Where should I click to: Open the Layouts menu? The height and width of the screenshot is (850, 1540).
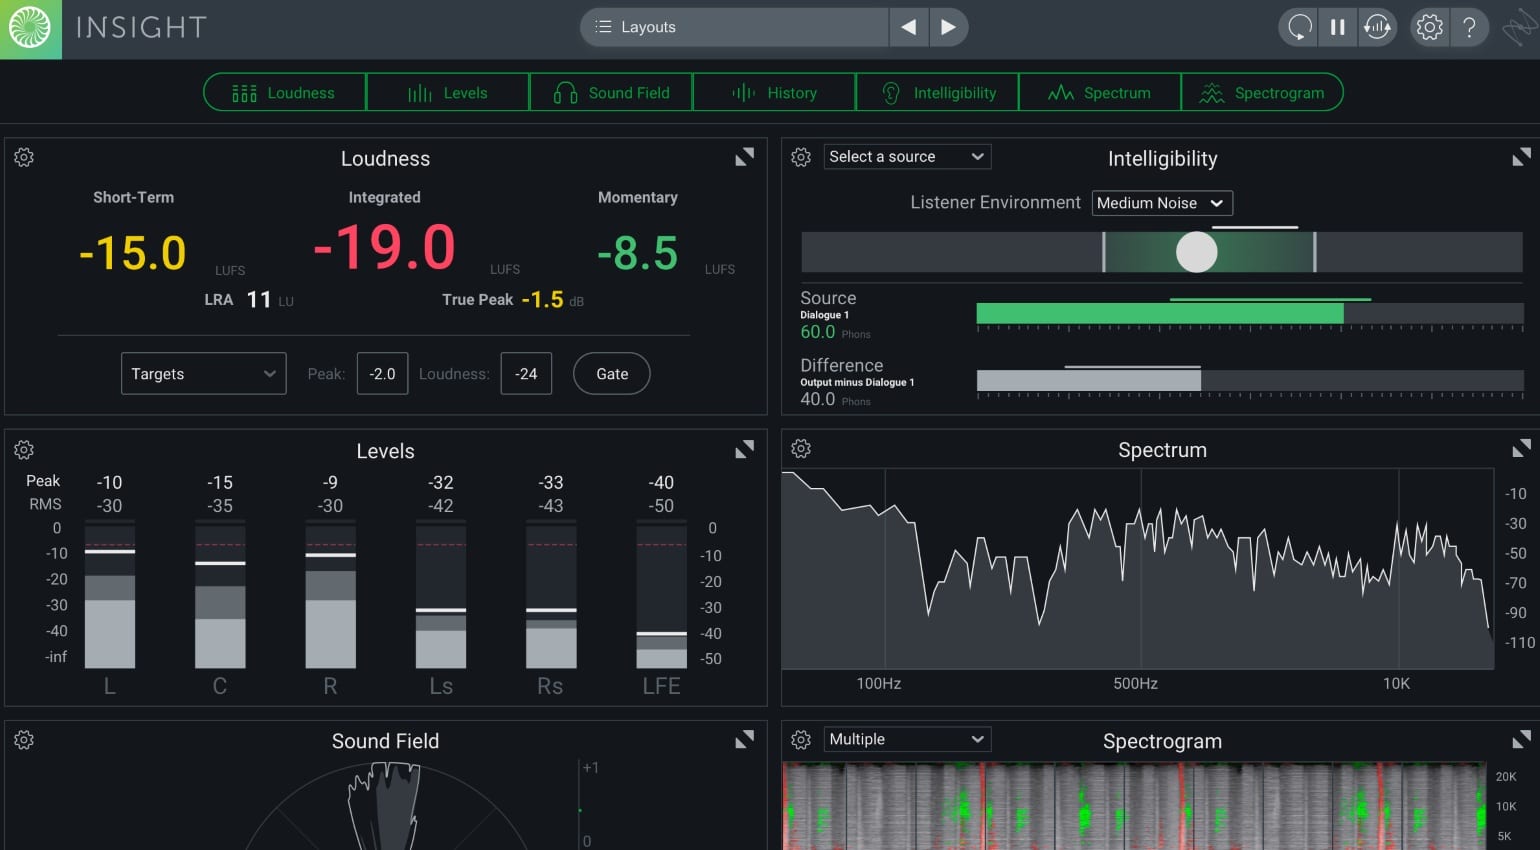[x=734, y=27]
